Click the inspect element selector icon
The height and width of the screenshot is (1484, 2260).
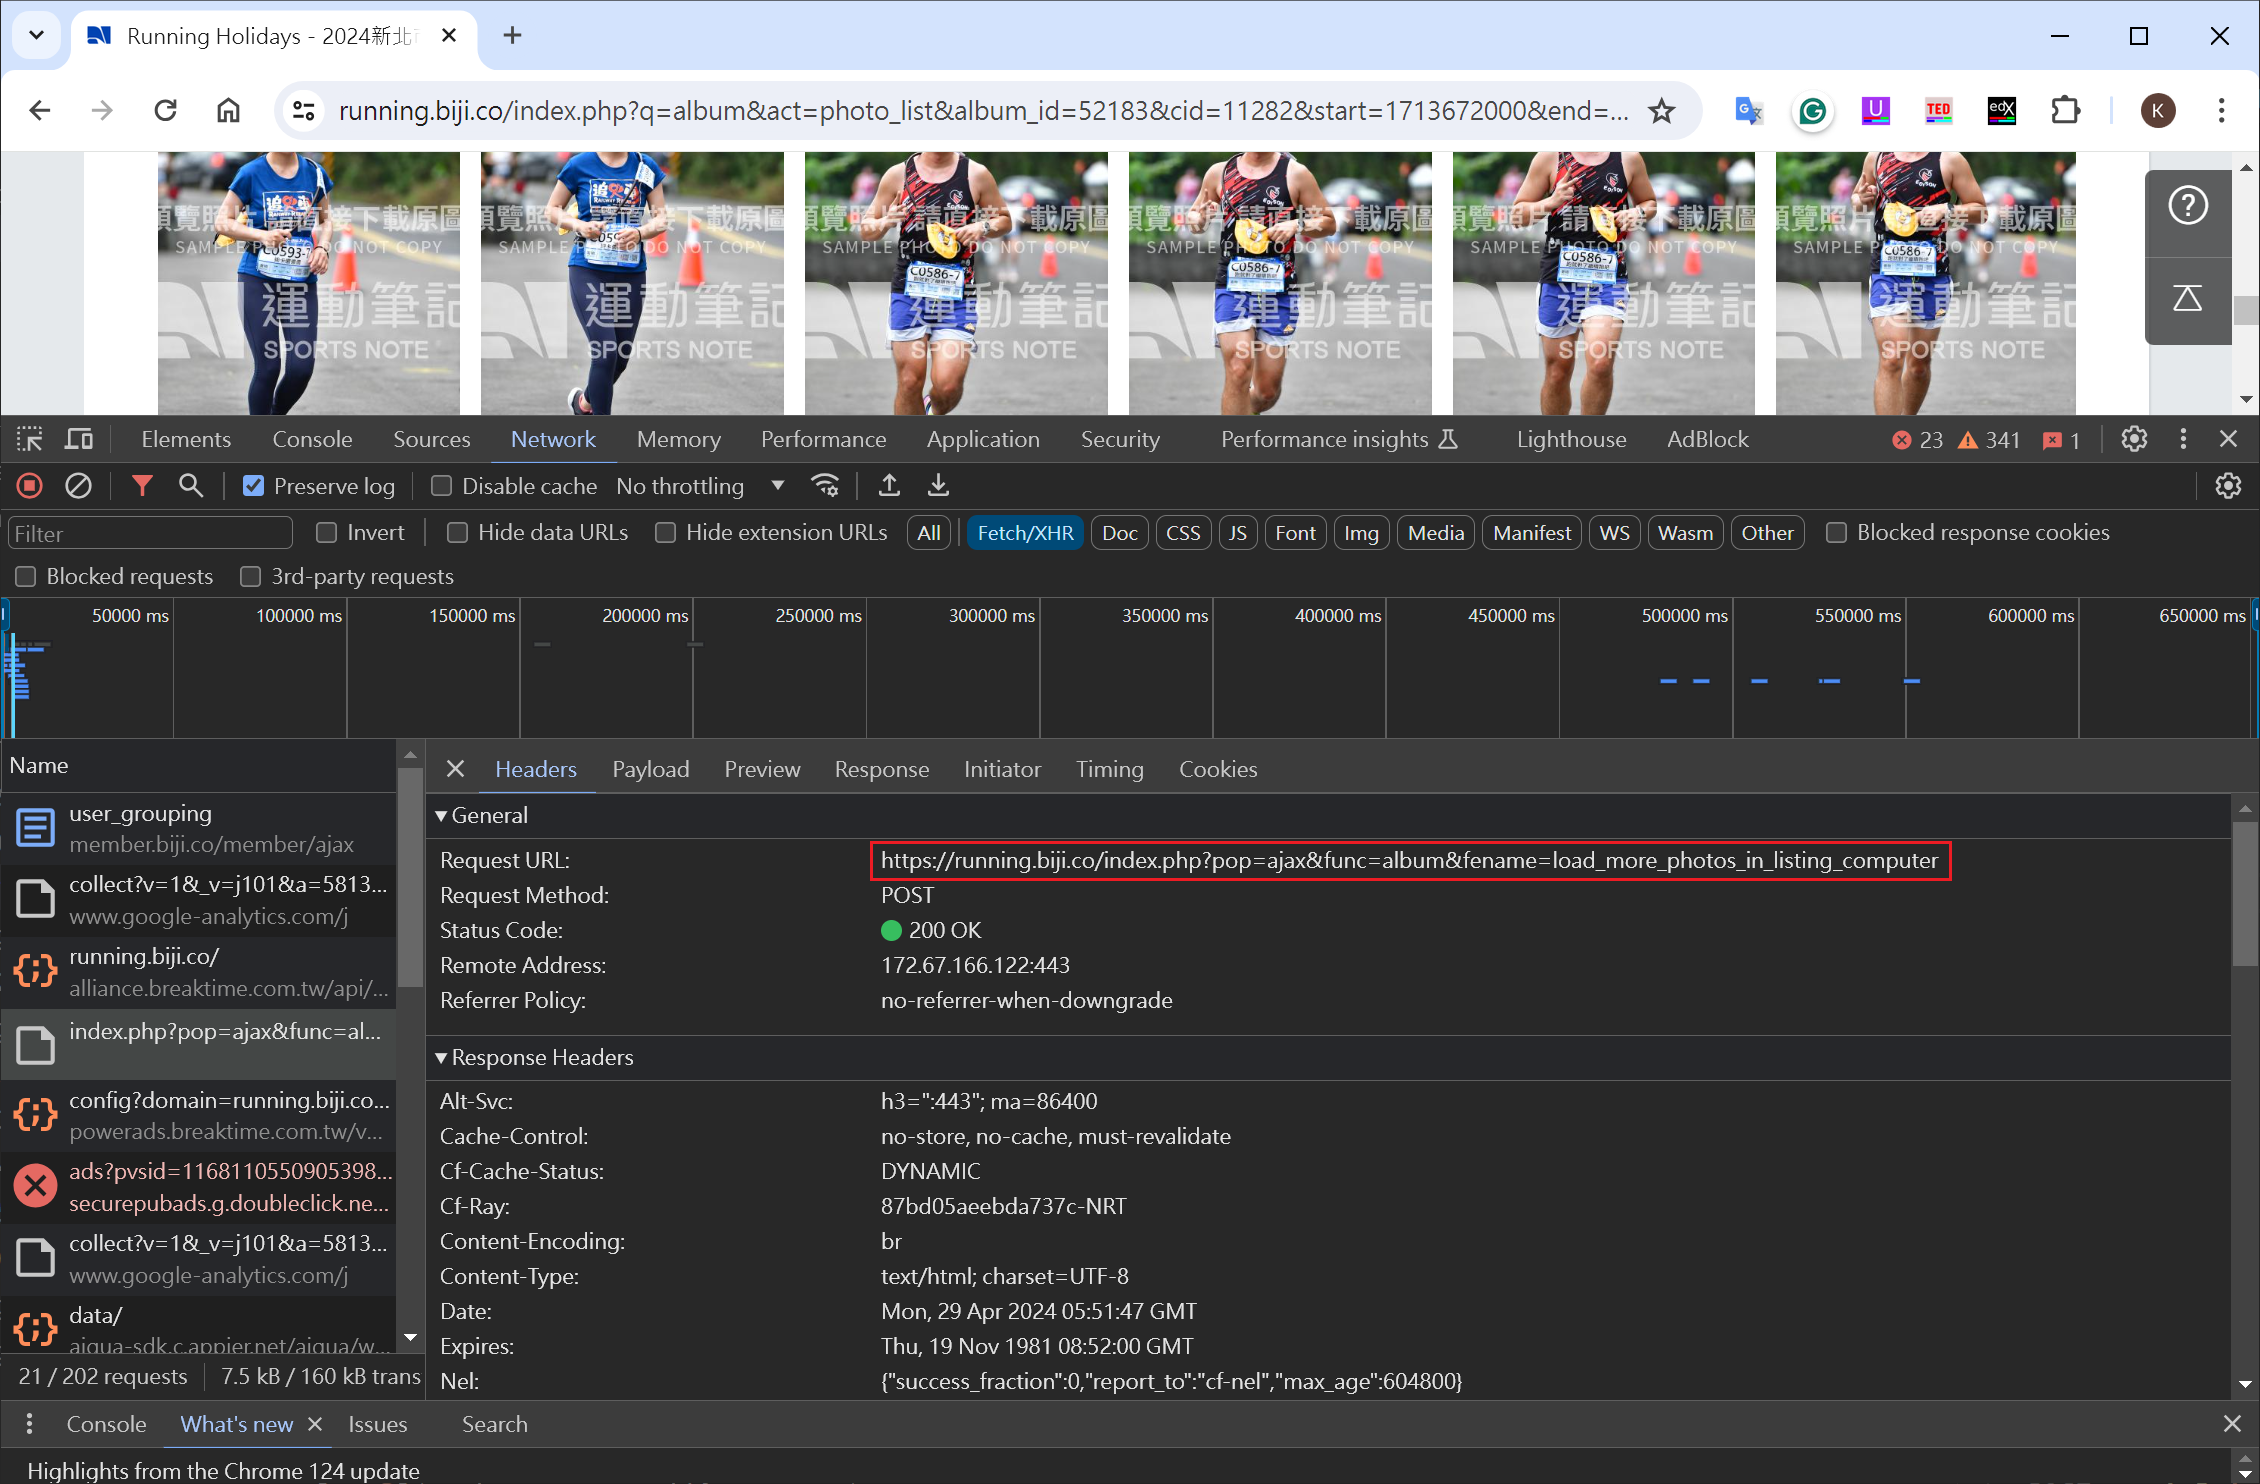click(29, 439)
